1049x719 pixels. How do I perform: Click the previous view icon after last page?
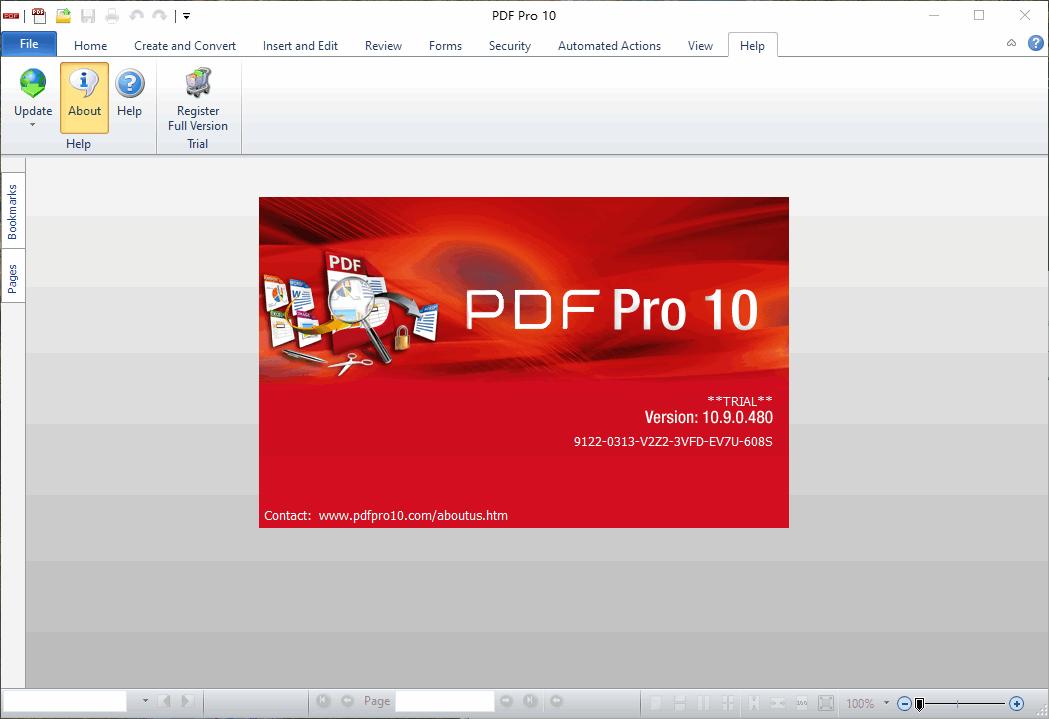556,700
